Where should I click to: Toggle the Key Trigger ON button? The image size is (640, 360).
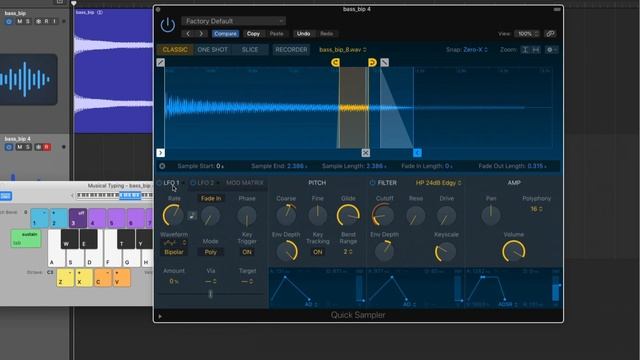coord(247,252)
